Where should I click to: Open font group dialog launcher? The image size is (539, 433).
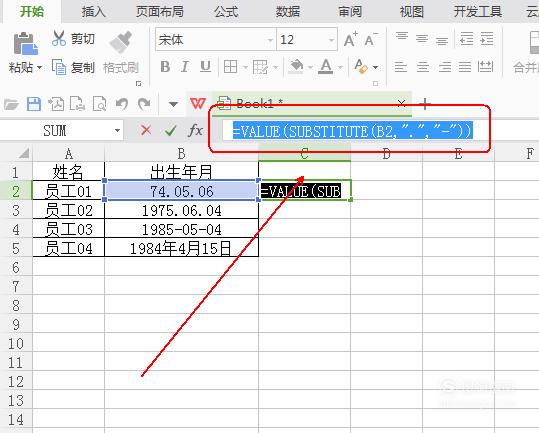(x=375, y=83)
